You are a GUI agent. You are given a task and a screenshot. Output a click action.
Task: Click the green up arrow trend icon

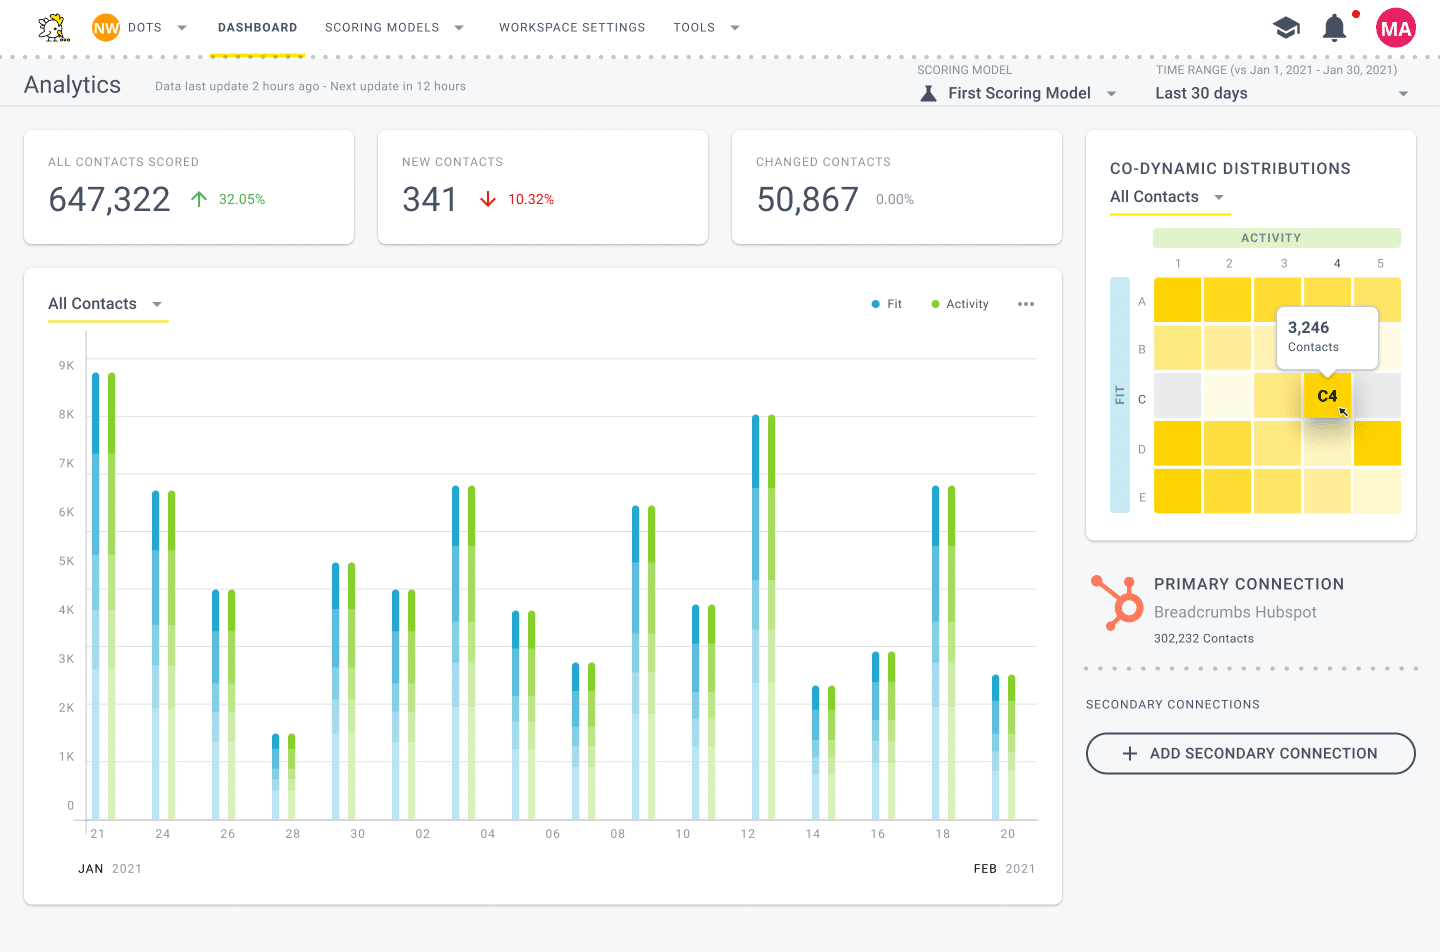[199, 199]
